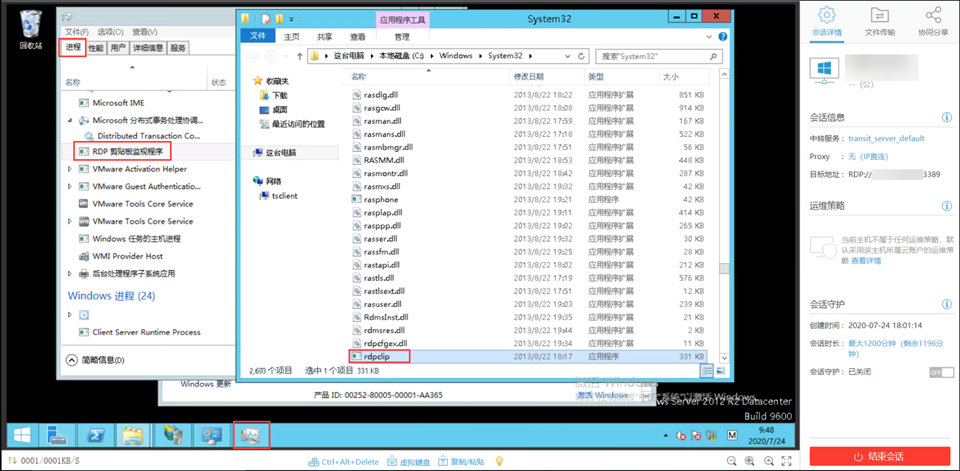Viewport: 960px width, 471px height.
Task: Click info icon next to 会话信息
Action: [x=947, y=117]
